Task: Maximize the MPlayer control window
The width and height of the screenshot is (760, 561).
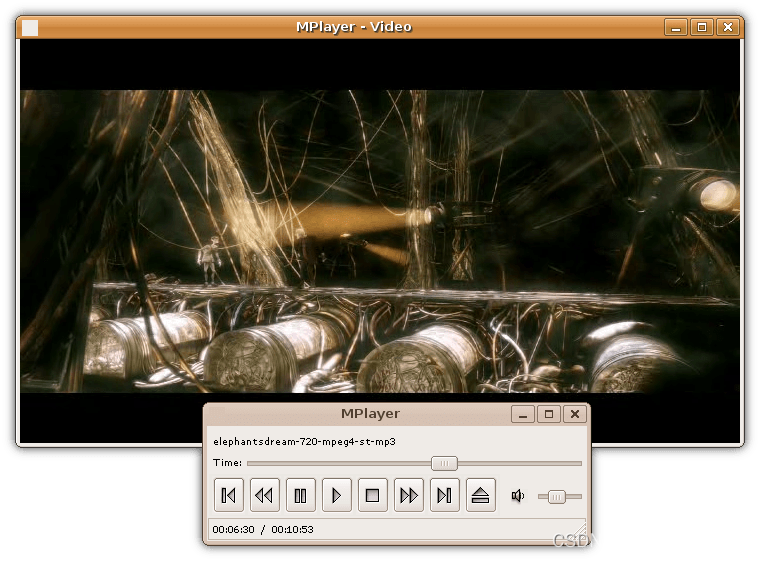Action: [x=549, y=415]
